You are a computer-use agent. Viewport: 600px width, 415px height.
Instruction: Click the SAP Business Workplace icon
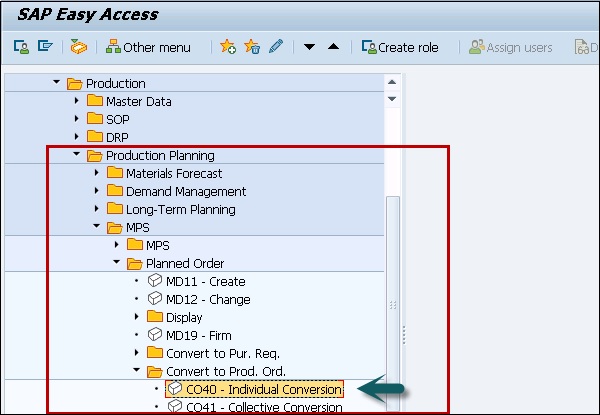click(78, 47)
